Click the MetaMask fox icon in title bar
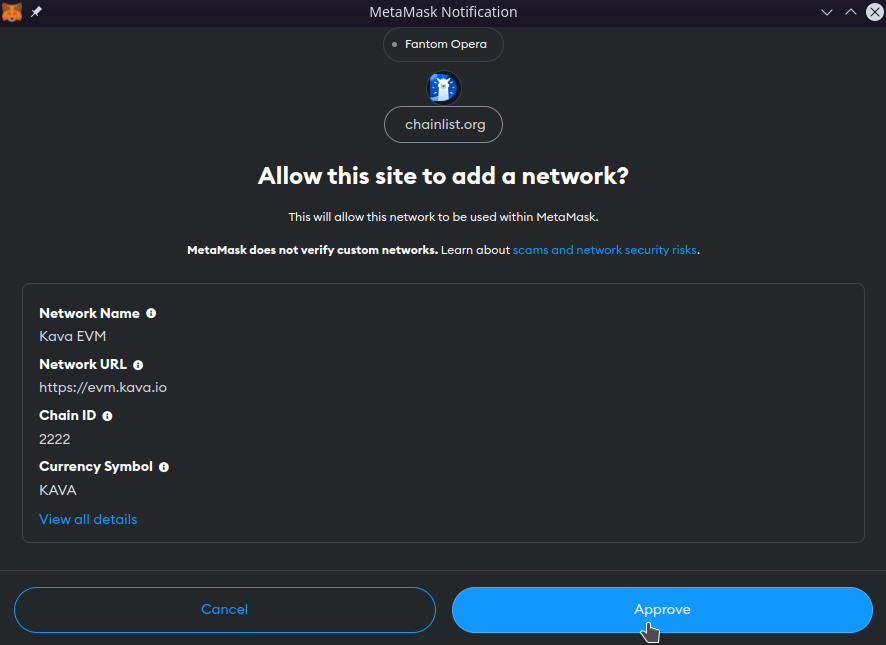This screenshot has height=645, width=886. tap(12, 12)
